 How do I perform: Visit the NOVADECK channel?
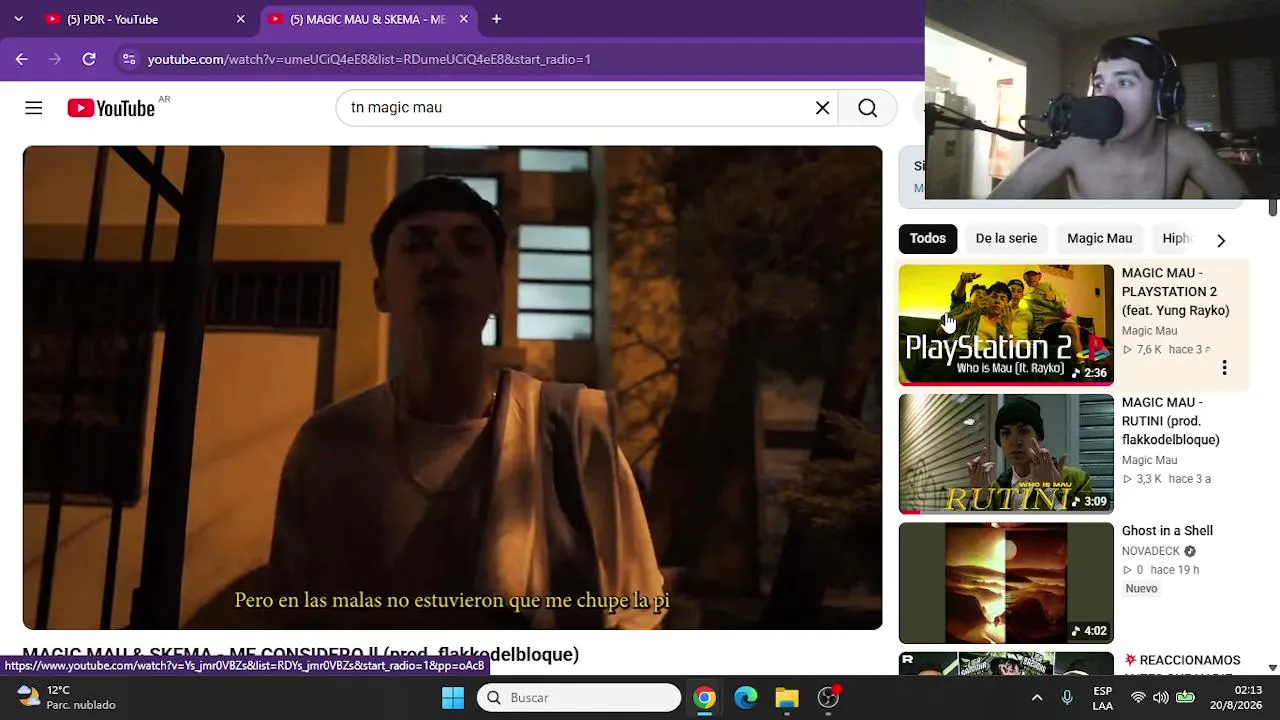coord(1151,551)
